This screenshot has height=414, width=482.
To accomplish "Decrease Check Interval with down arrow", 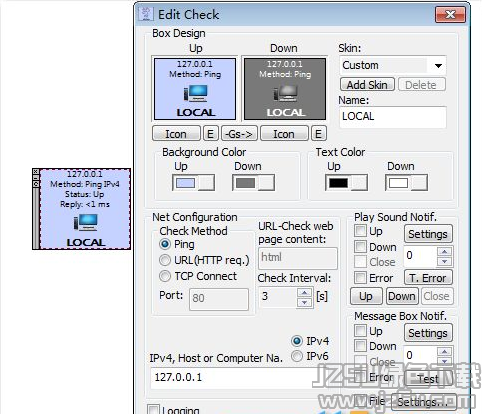I will tap(304, 302).
